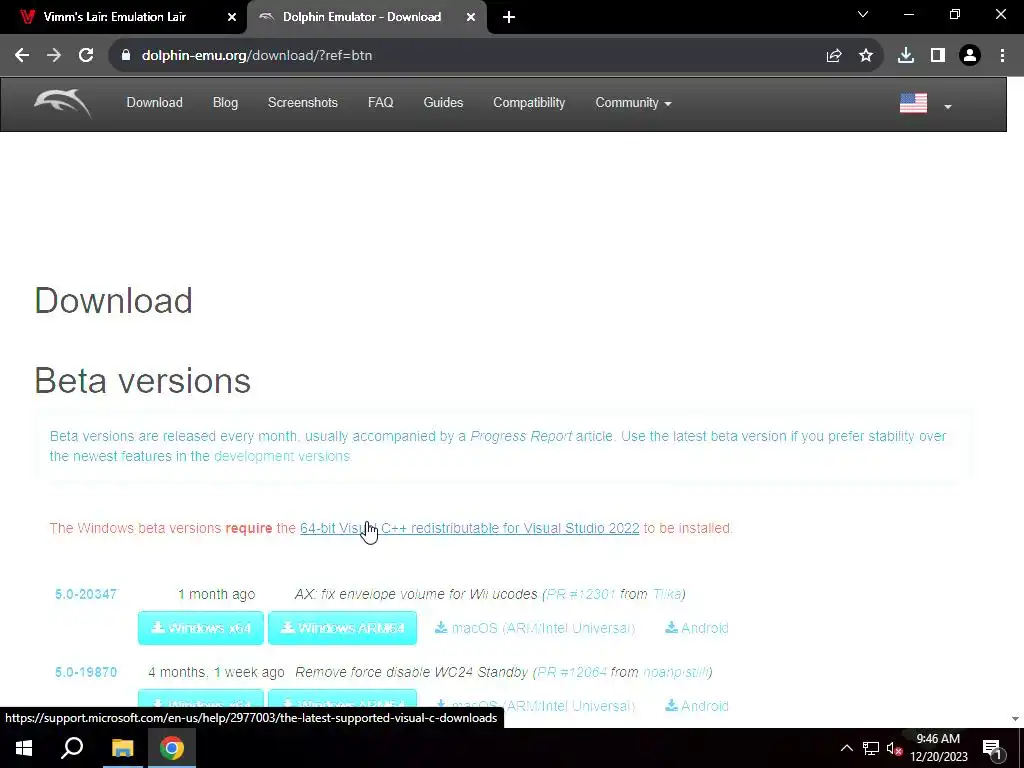Open Windows taskbar search

click(72, 748)
